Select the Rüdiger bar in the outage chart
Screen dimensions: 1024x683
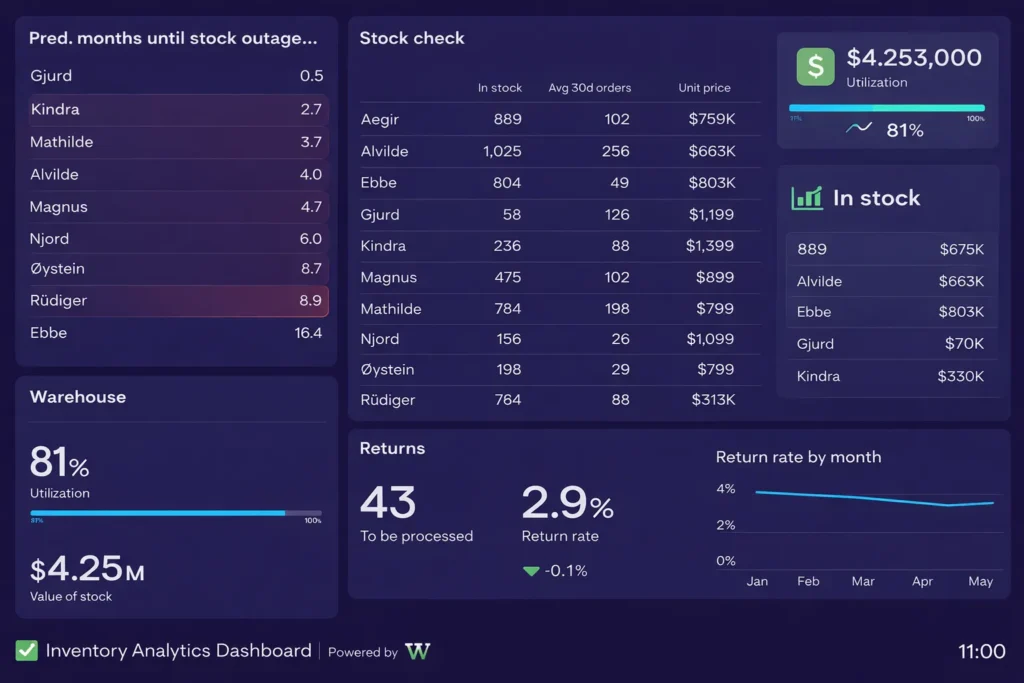tap(175, 300)
